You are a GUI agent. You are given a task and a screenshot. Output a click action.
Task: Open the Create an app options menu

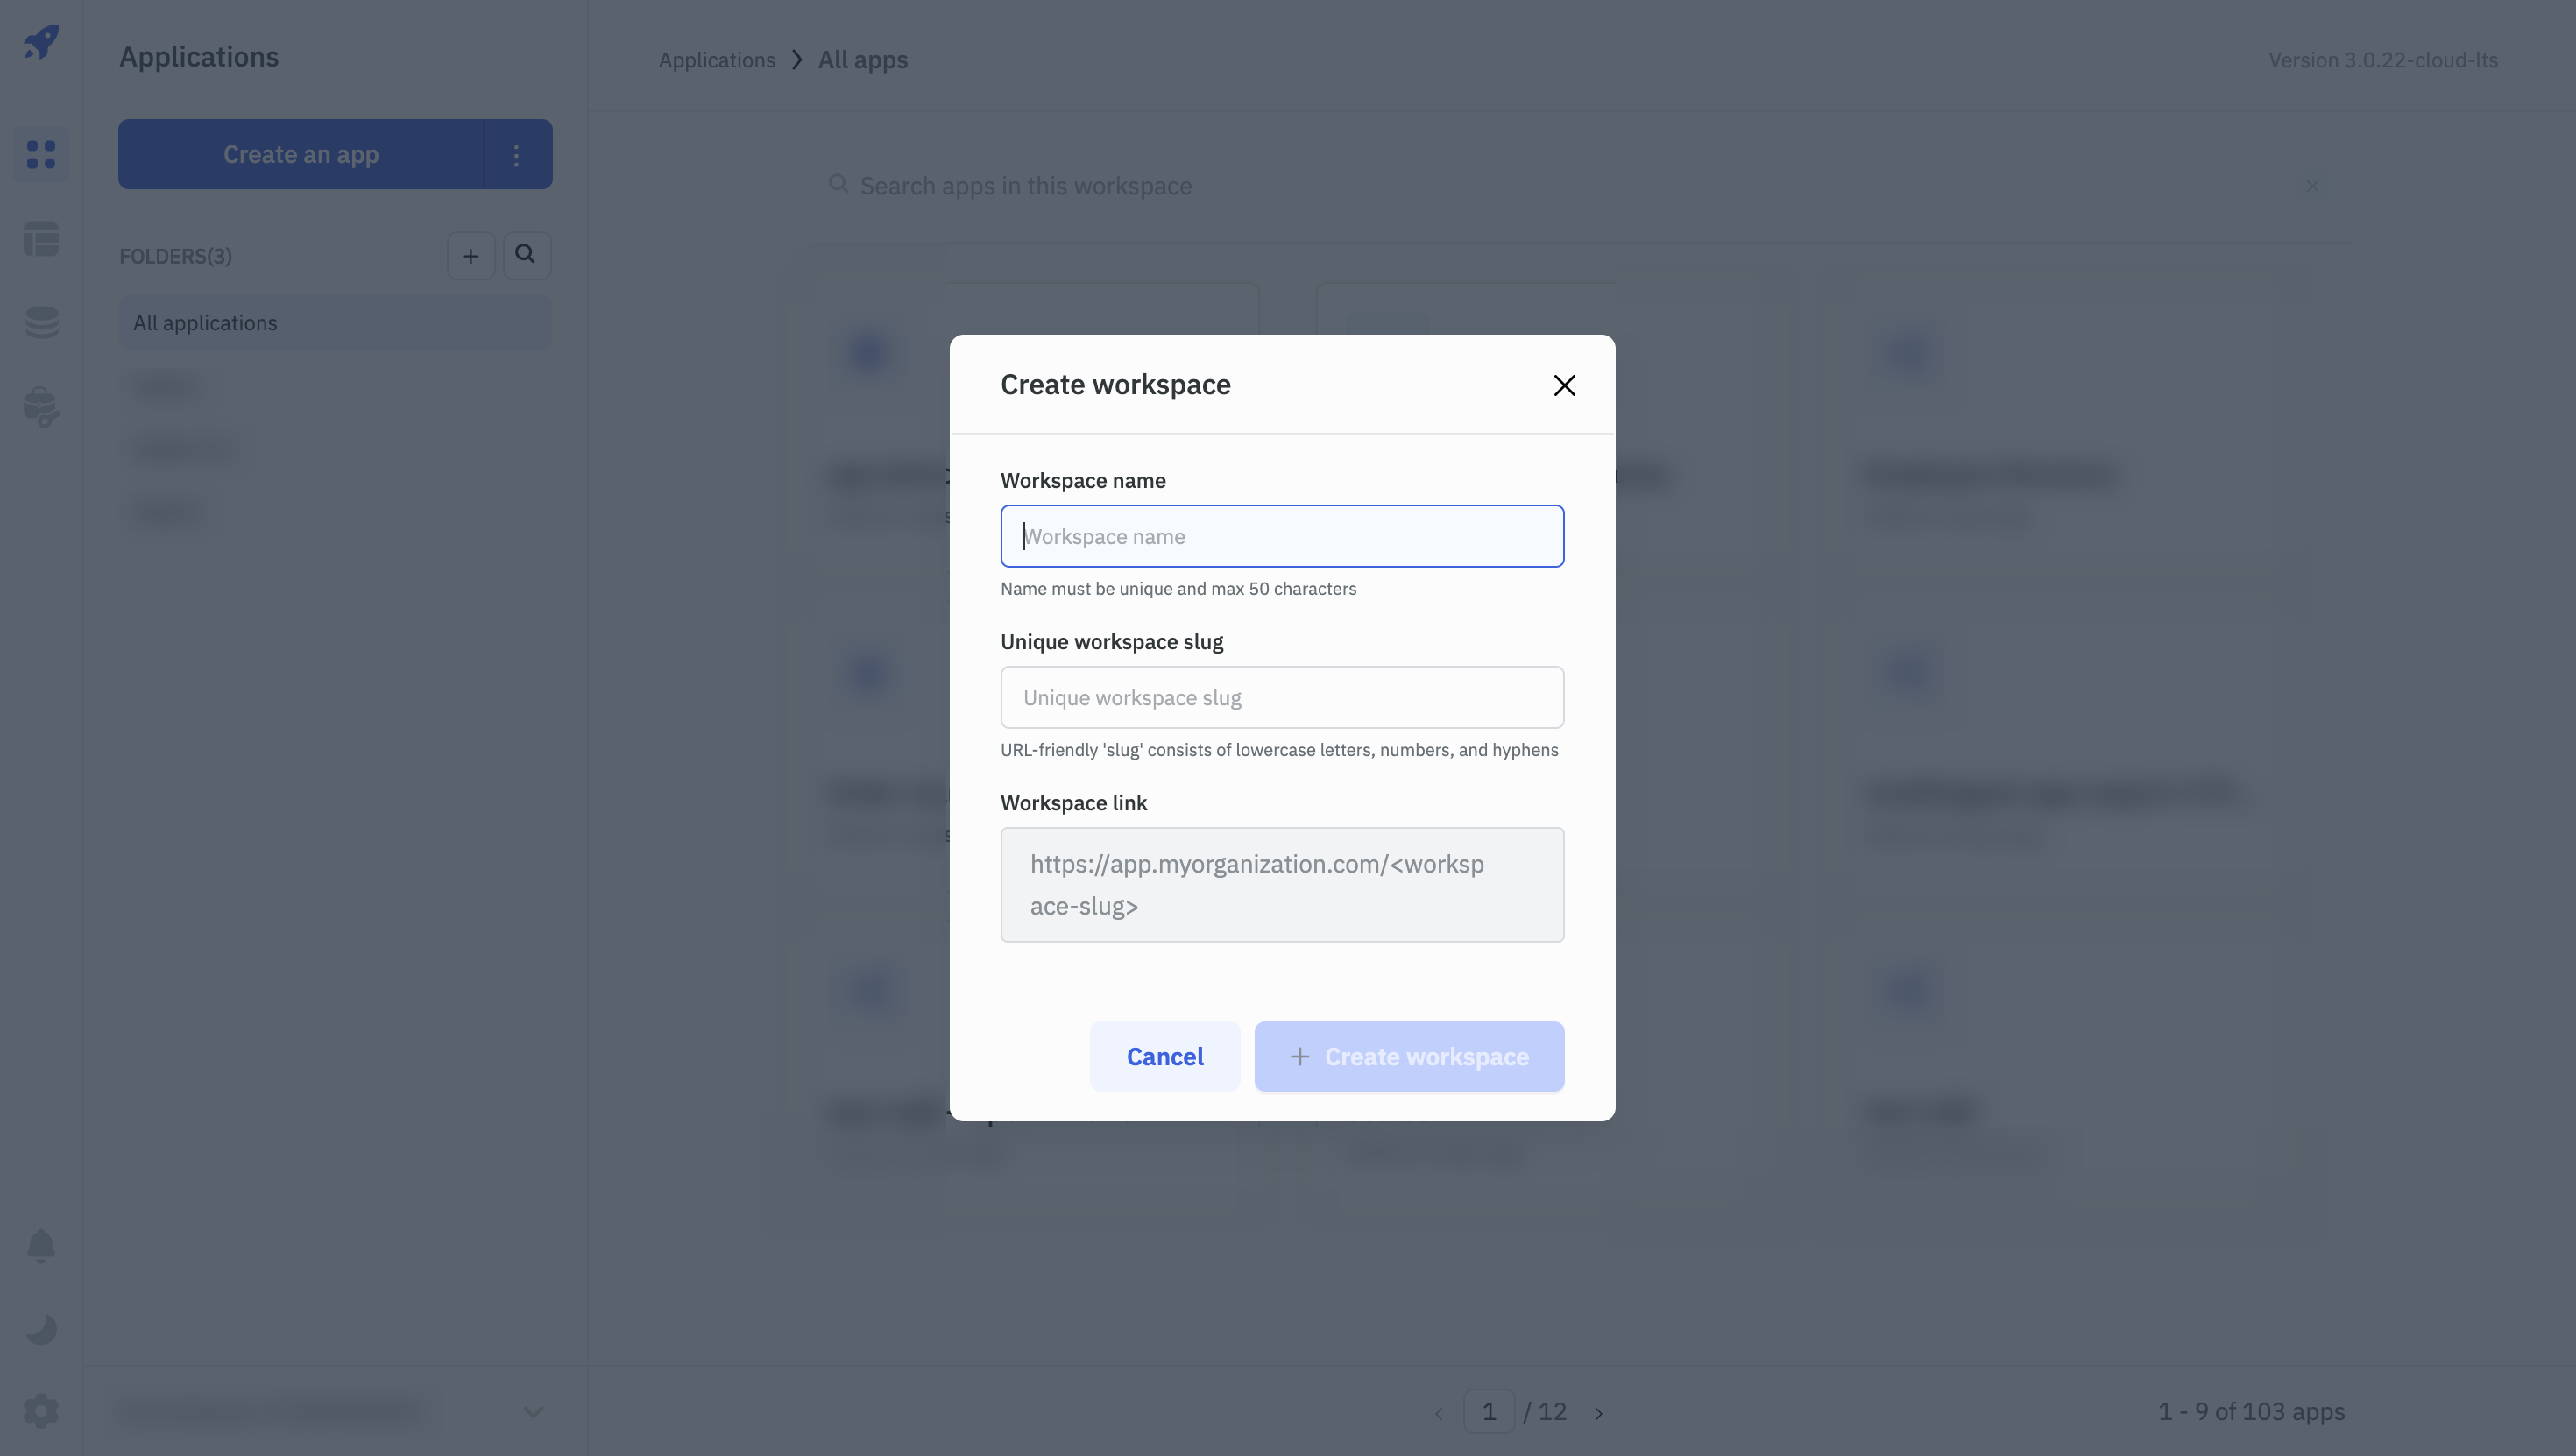(x=517, y=155)
